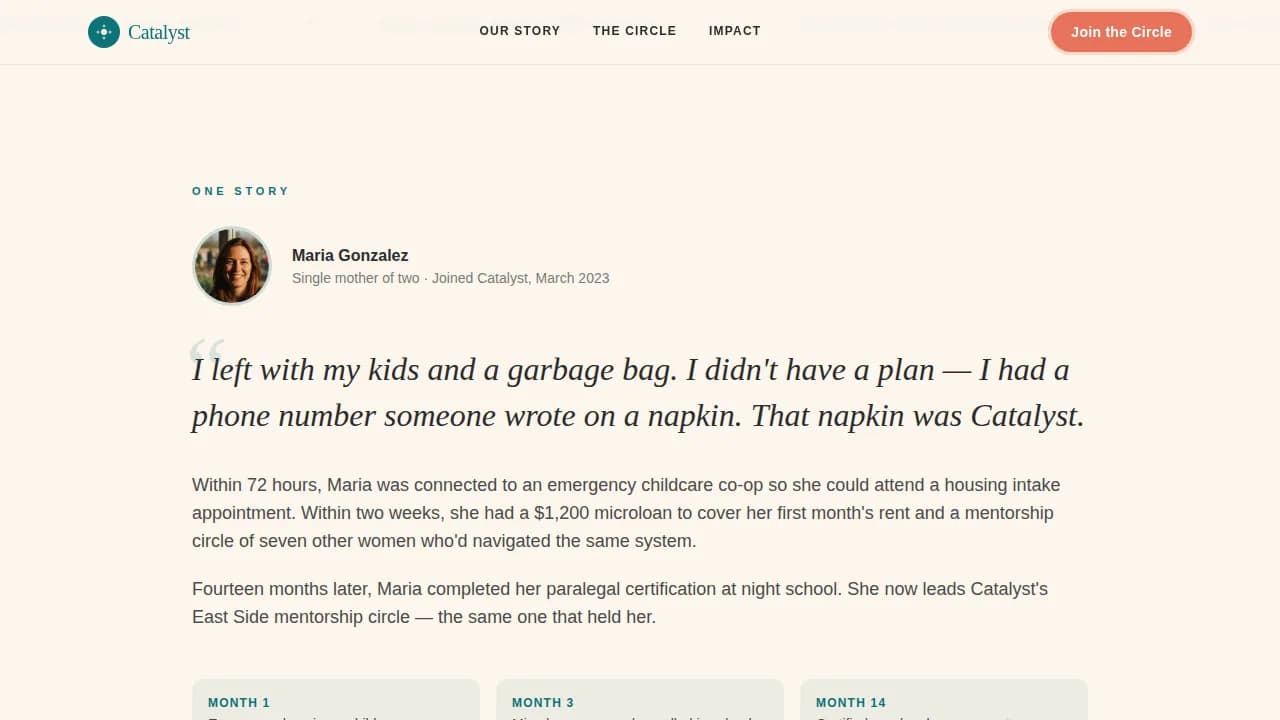1280x720 pixels.
Task: Select the Month 14 milestone card
Action: point(944,700)
